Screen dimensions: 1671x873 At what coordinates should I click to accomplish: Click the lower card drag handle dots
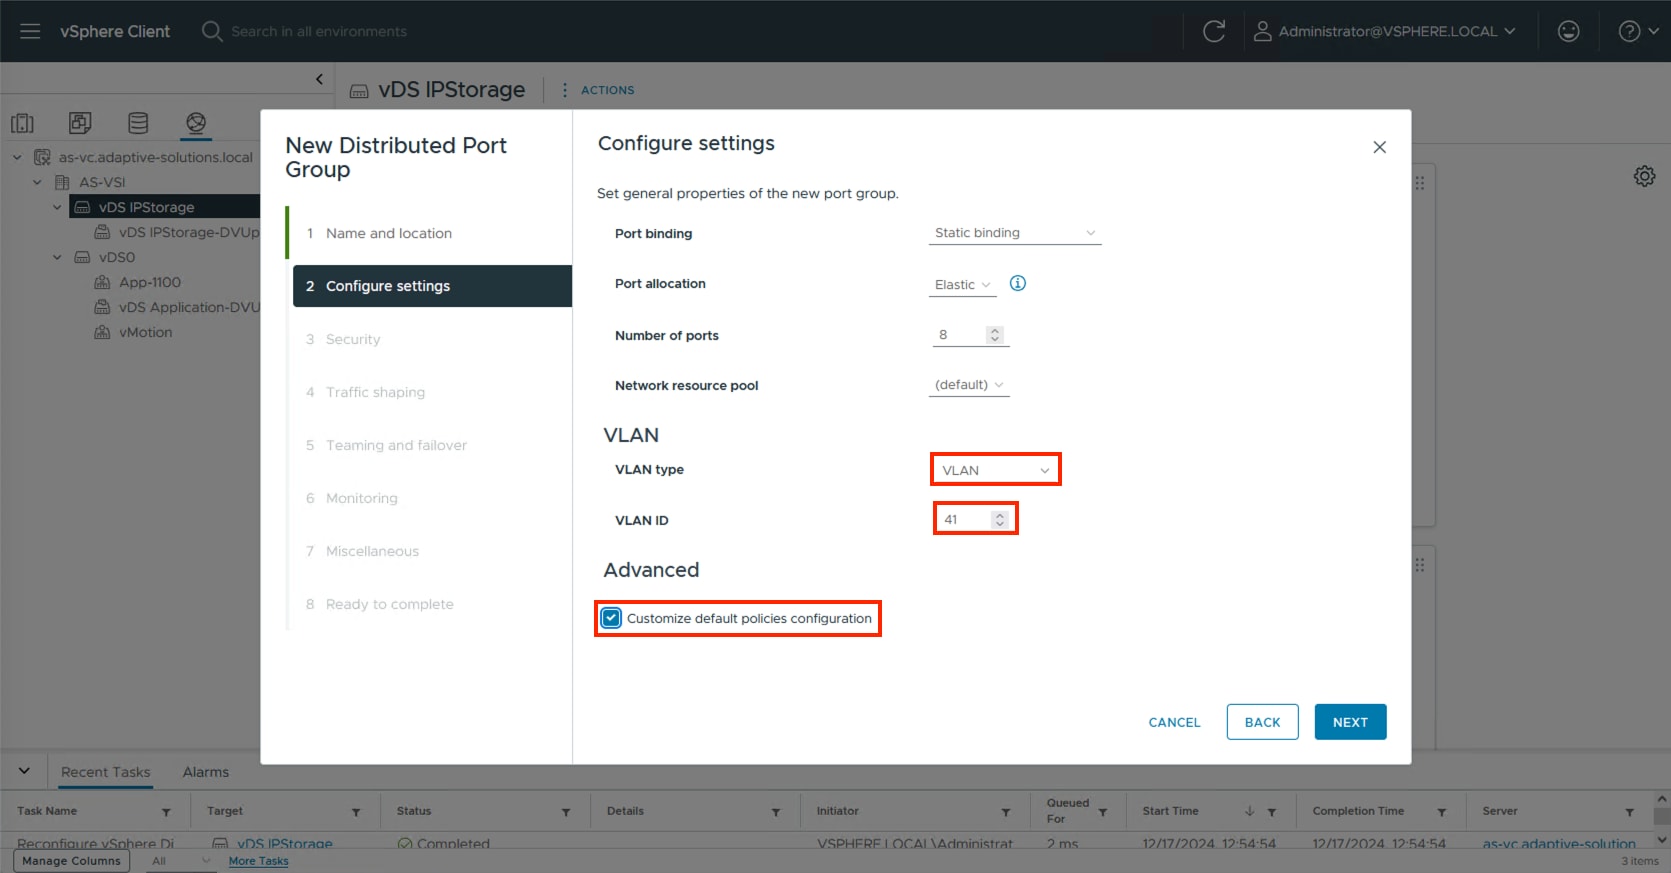(x=1419, y=565)
